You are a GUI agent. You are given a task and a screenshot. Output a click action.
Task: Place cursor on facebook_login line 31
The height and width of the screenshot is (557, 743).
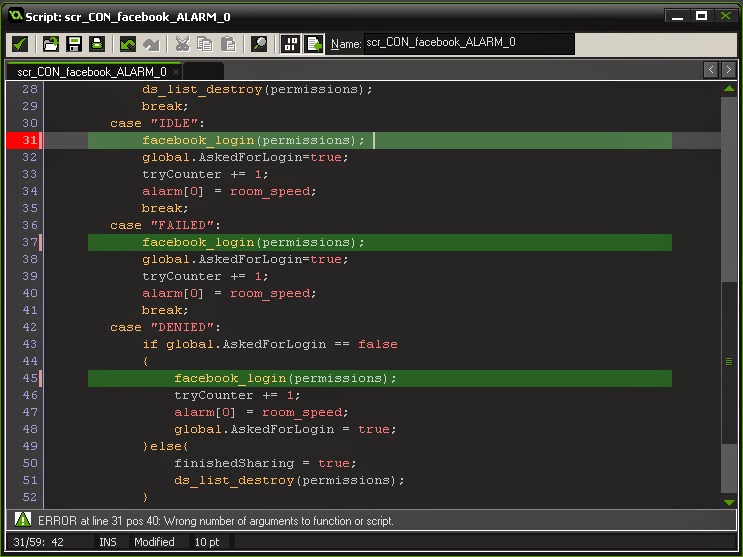tap(254, 140)
